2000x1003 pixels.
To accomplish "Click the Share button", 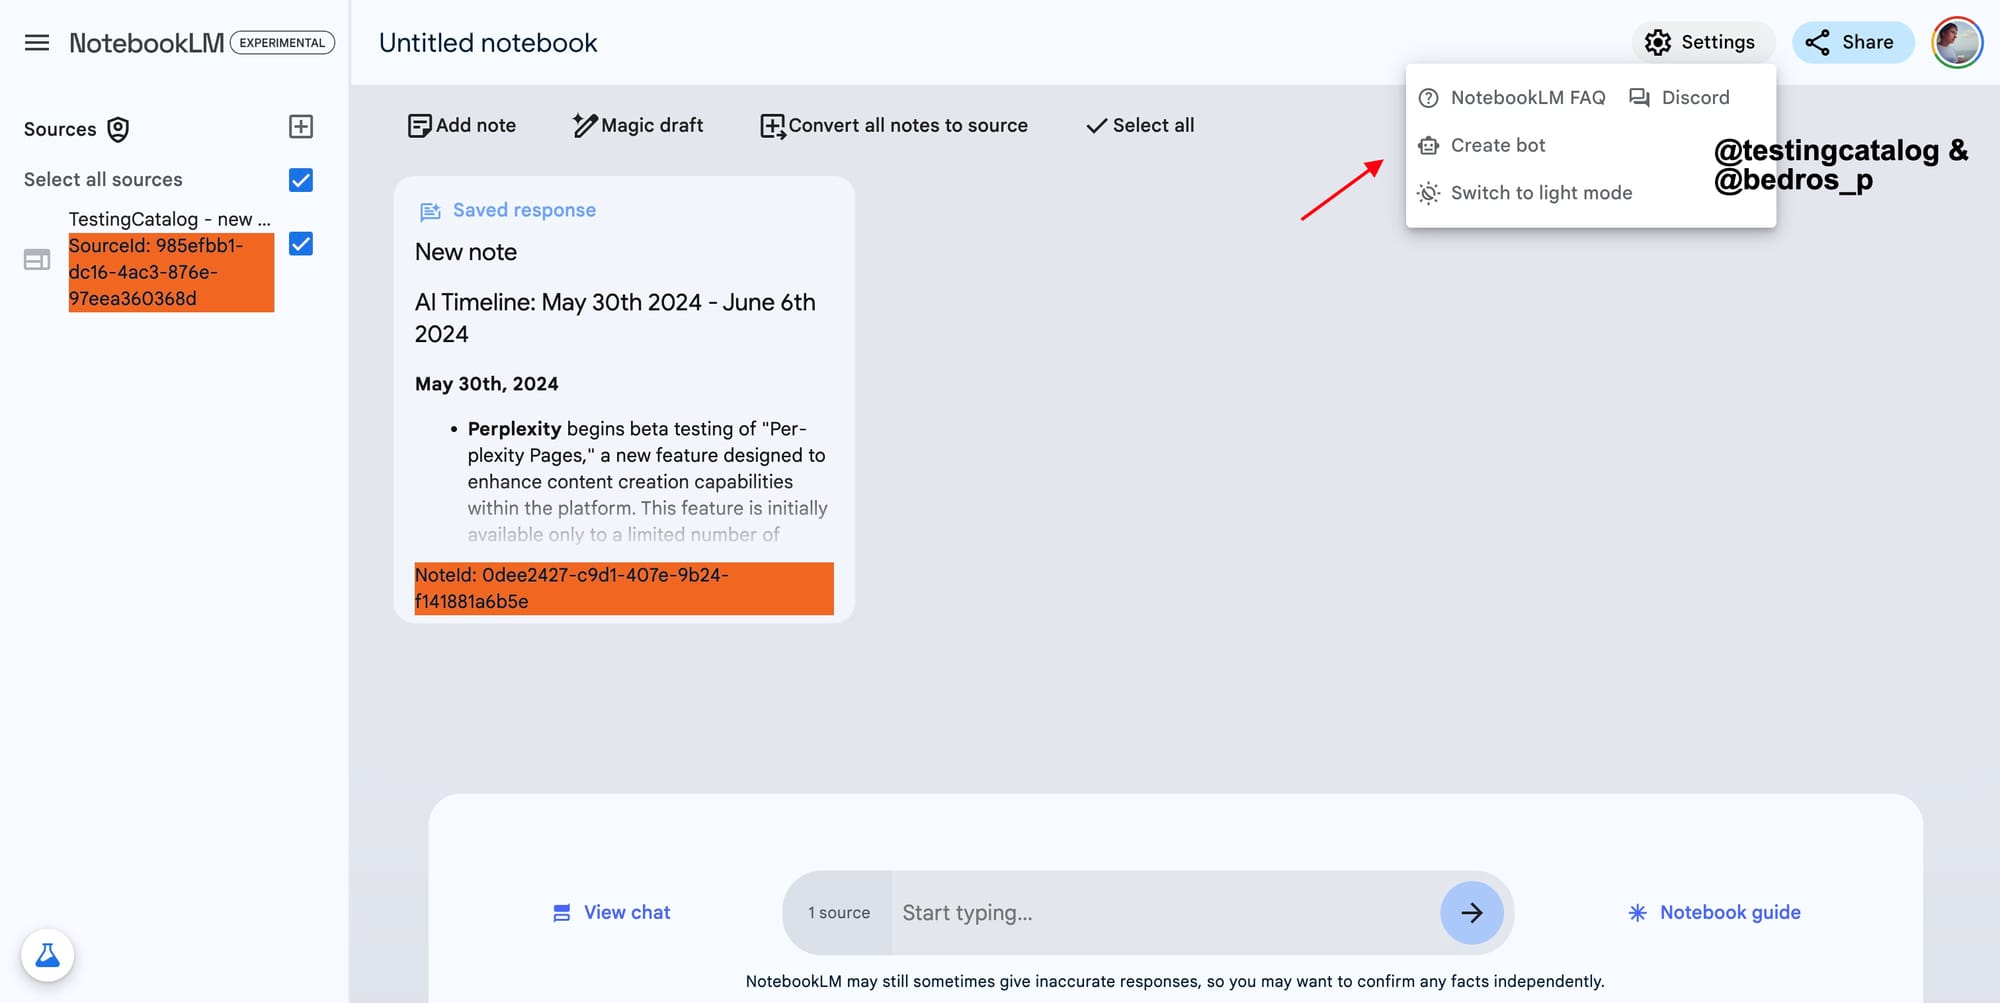I will point(1852,42).
